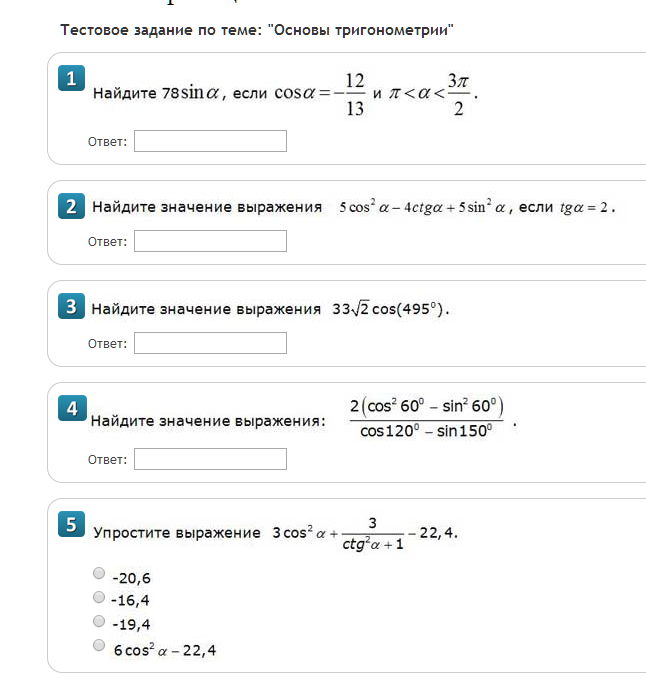The height and width of the screenshot is (688, 646).
Task: Choose the -19,4 radio button
Action: [x=99, y=621]
